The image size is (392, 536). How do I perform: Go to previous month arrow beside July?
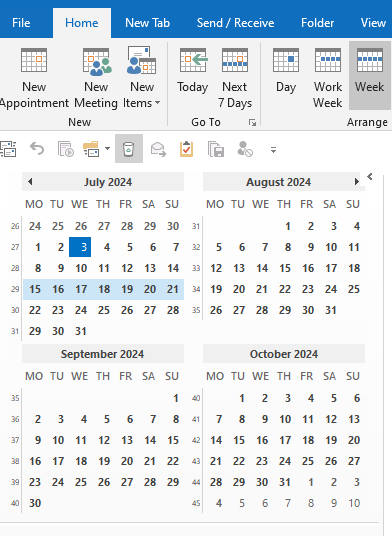[30, 182]
